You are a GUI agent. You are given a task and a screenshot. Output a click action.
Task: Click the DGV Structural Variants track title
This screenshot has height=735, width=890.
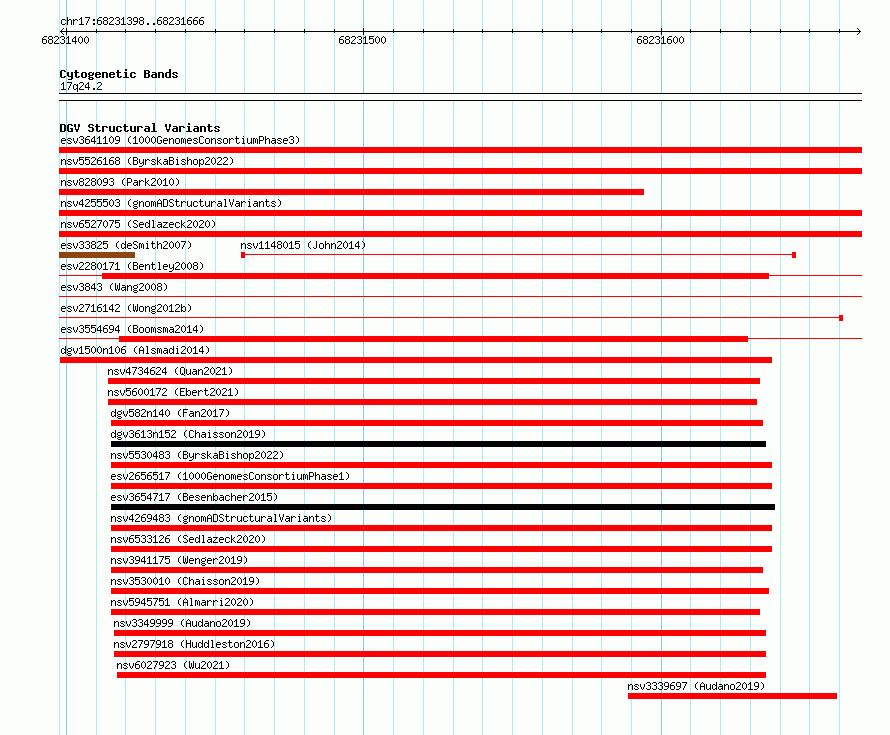point(140,128)
